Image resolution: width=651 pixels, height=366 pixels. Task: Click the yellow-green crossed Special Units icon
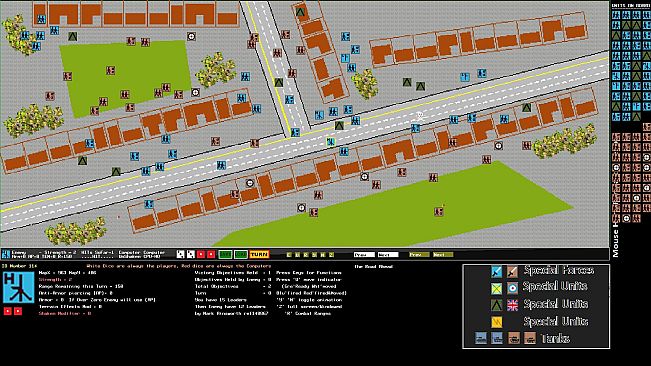coord(497,288)
